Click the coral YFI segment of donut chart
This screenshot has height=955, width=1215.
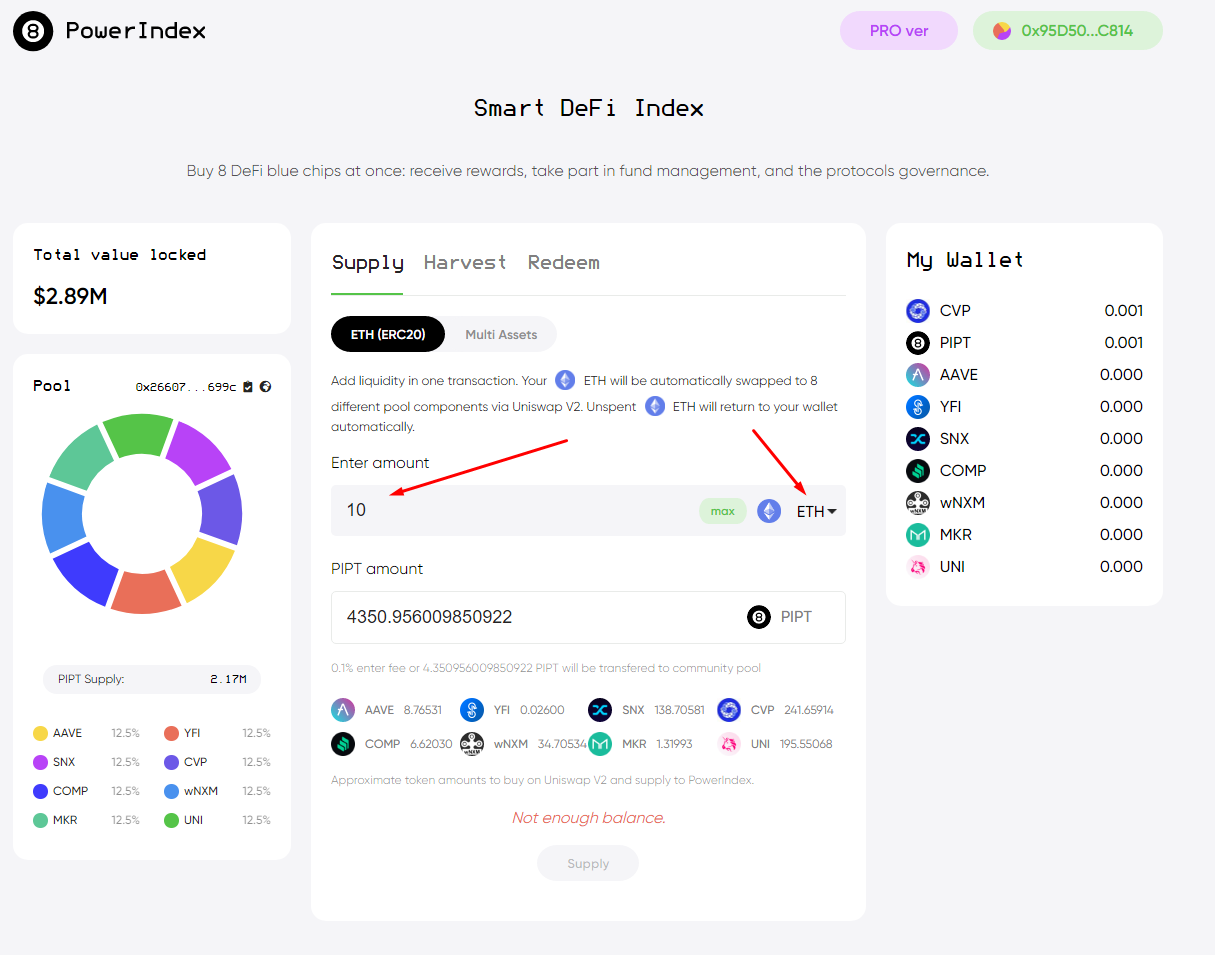point(145,591)
